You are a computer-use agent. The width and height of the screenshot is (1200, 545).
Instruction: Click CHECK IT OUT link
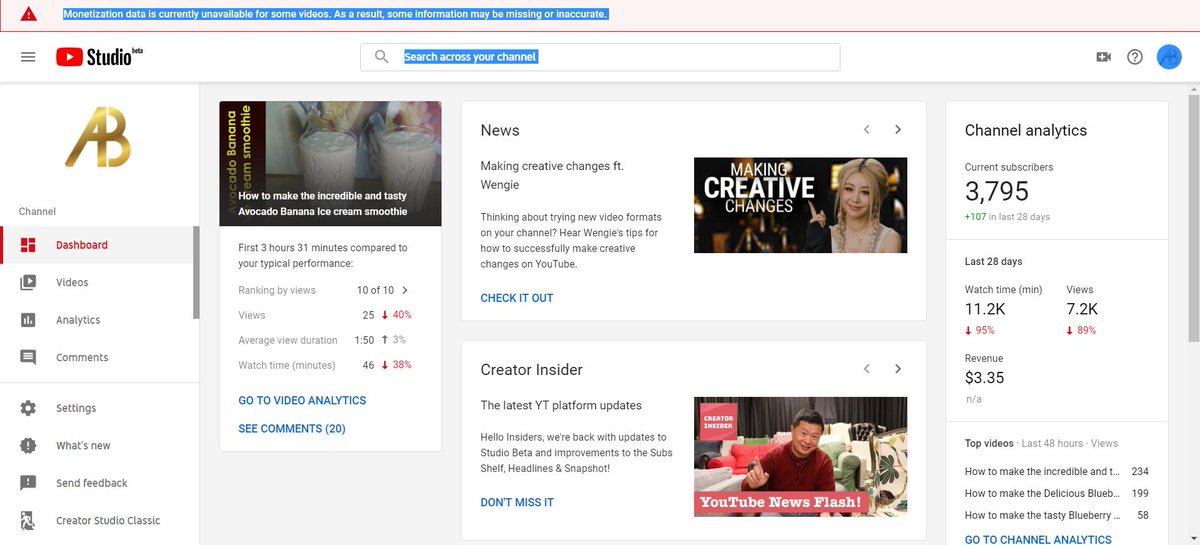pos(517,298)
